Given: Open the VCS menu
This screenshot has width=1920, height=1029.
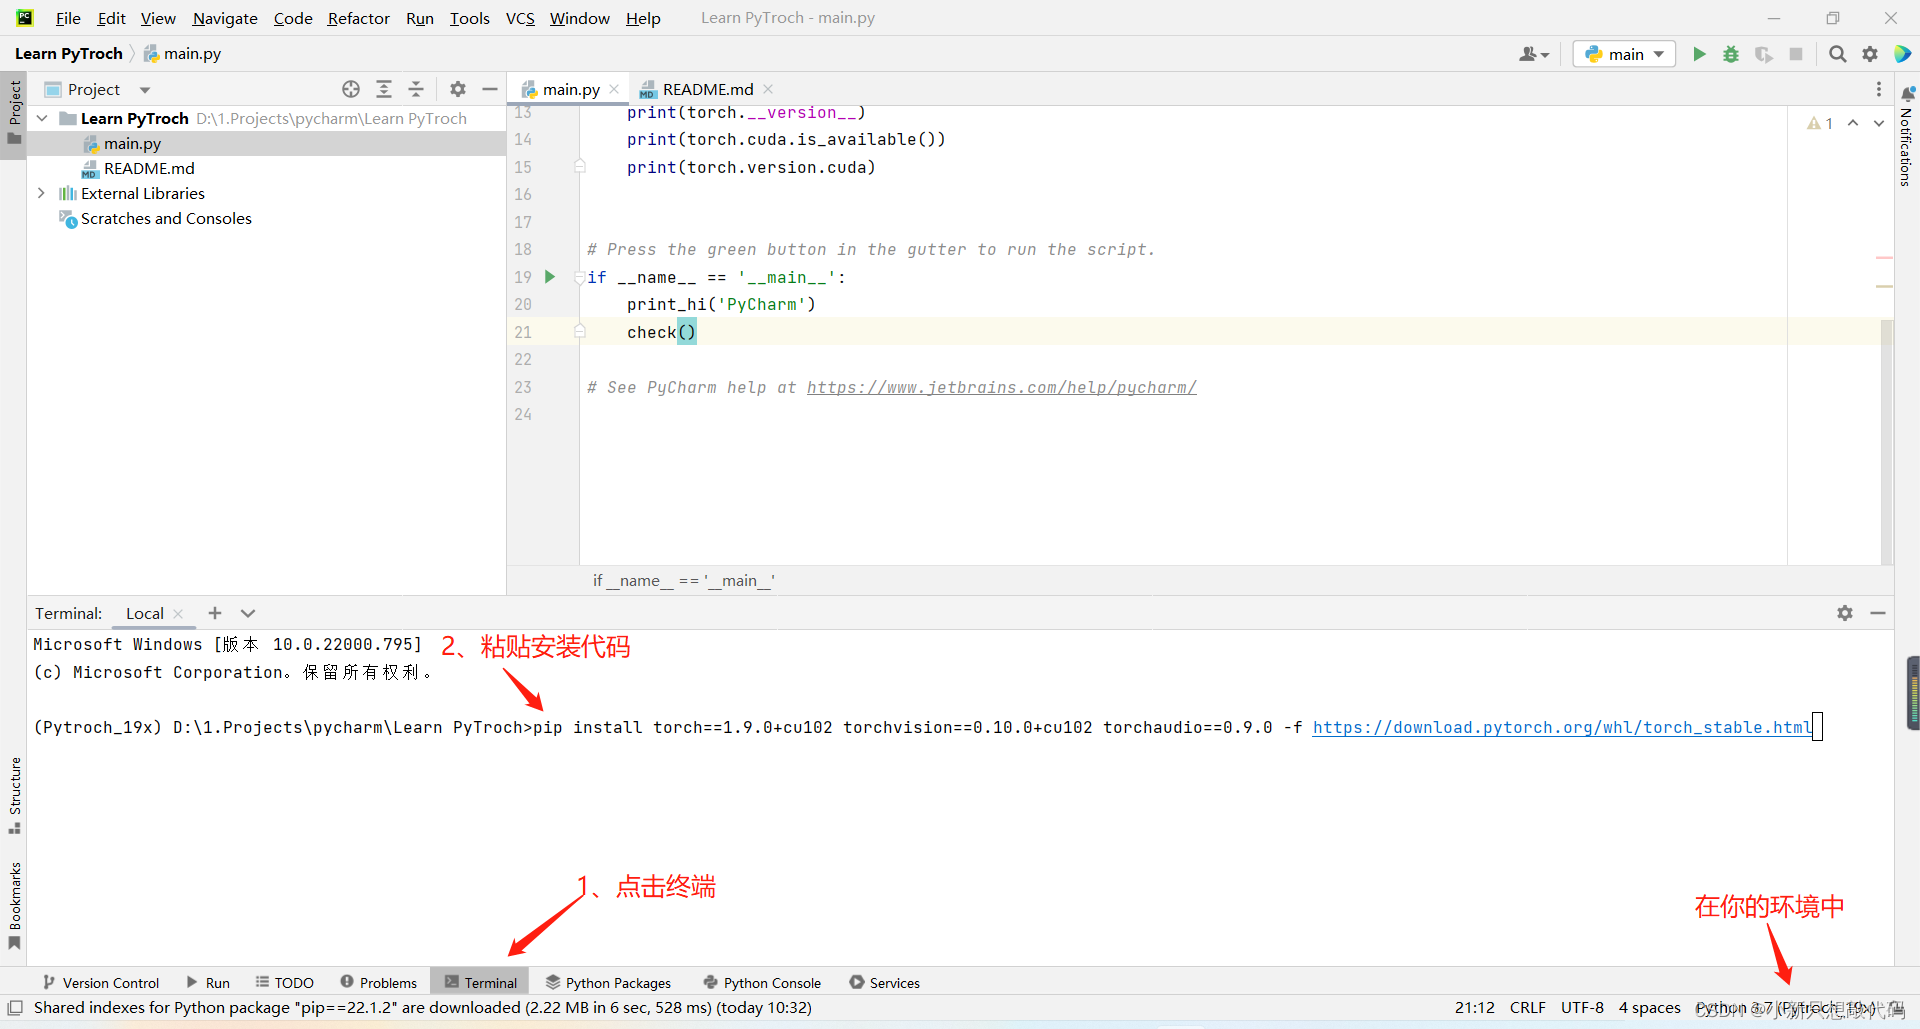Looking at the screenshot, I should 520,18.
